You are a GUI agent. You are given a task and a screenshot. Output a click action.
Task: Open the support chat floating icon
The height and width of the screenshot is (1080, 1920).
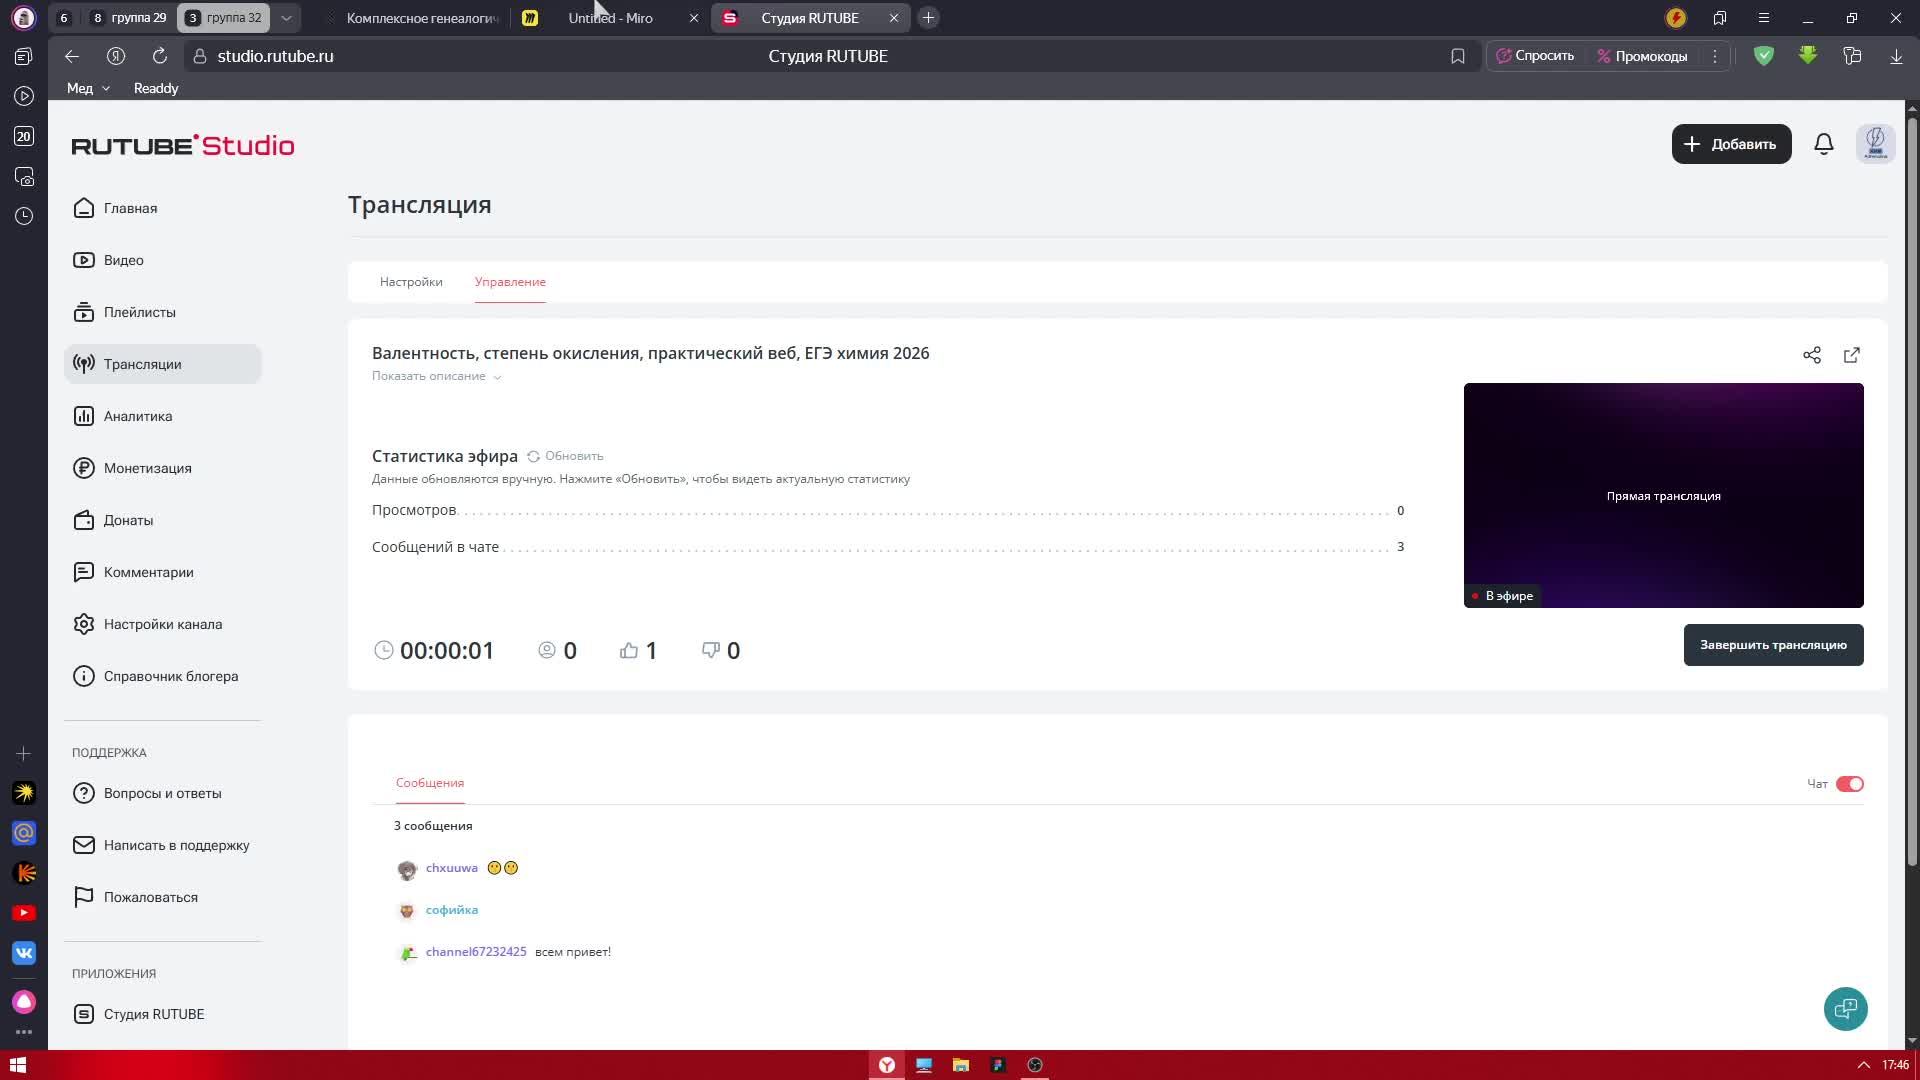(1845, 1008)
